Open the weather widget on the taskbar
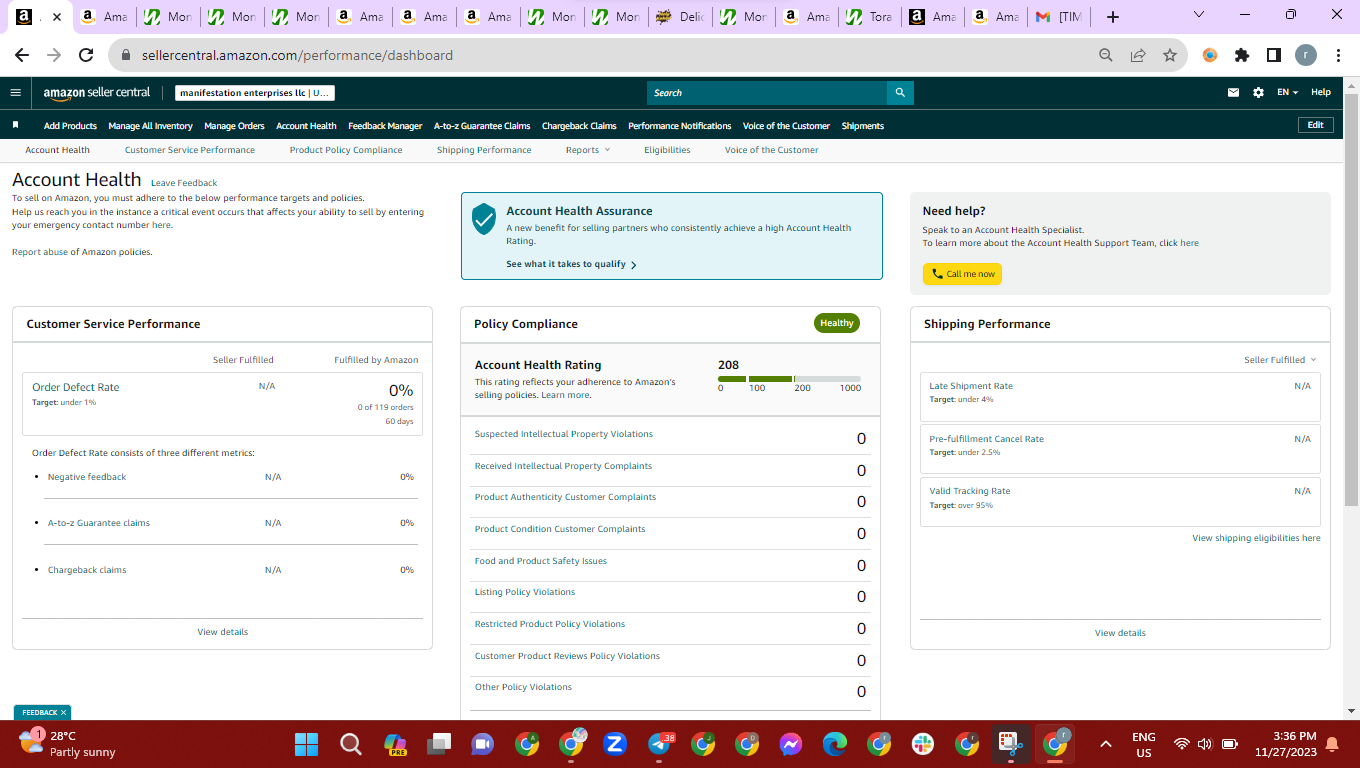This screenshot has height=768, width=1360. click(68, 744)
